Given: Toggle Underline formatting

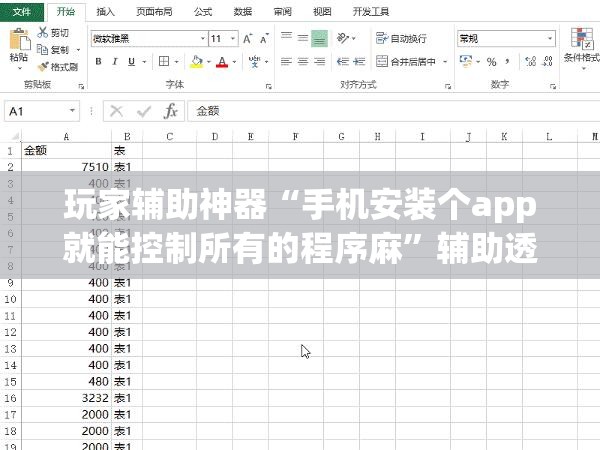Looking at the screenshot, I should [132, 61].
